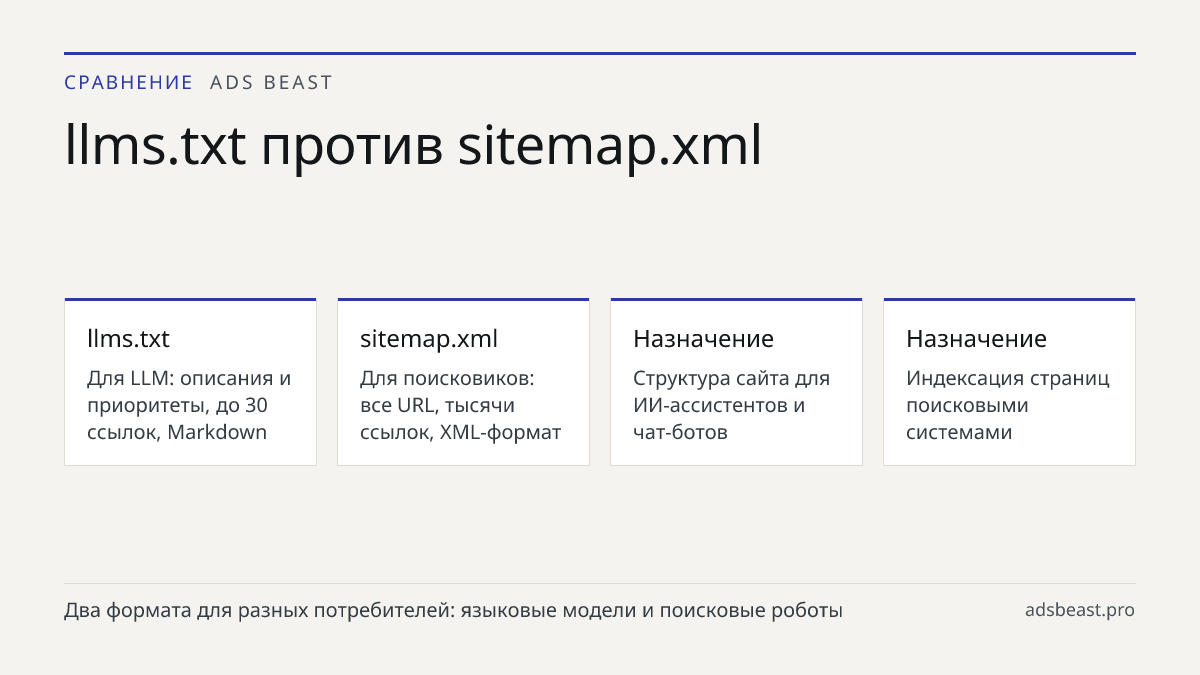Click the text 'Структура сайта для ИИ-ассистентов'
The height and width of the screenshot is (675, 1200).
click(x=731, y=405)
